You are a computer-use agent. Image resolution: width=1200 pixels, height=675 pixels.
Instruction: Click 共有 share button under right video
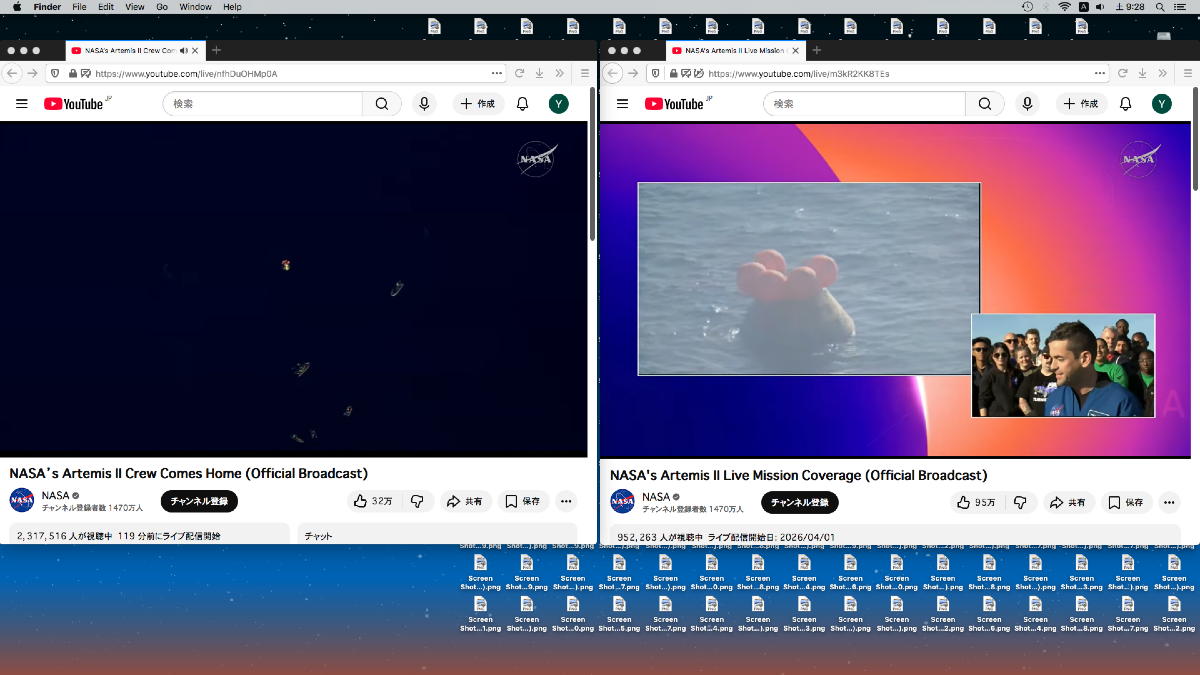[1068, 502]
